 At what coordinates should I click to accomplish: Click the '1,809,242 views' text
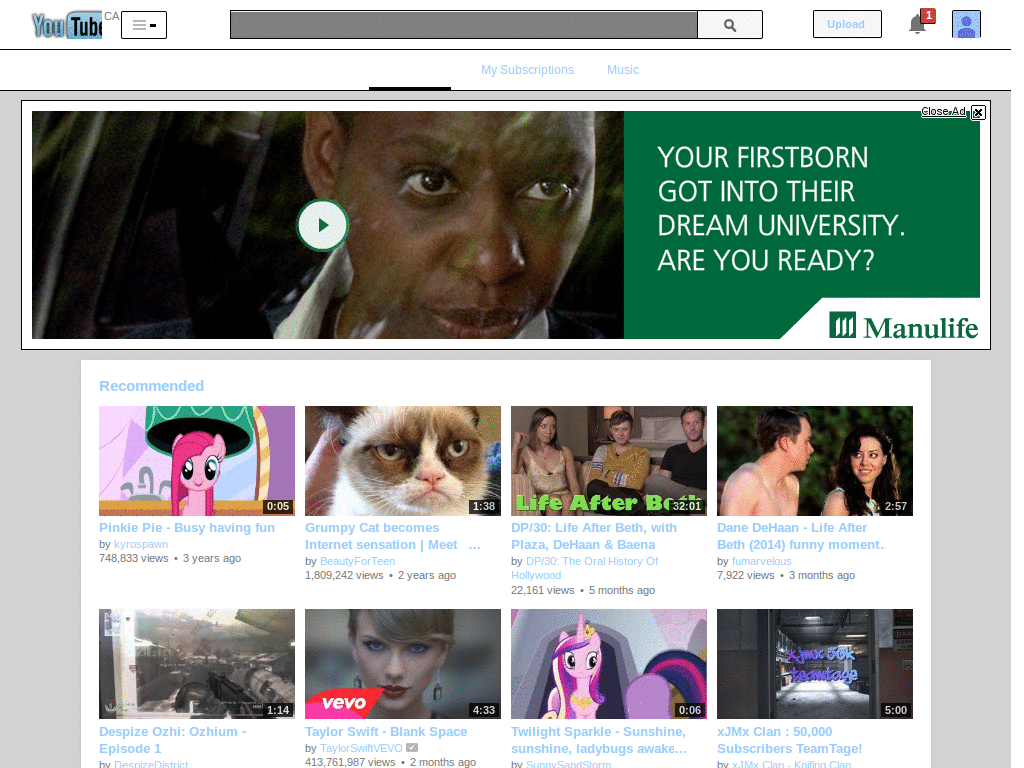point(344,575)
